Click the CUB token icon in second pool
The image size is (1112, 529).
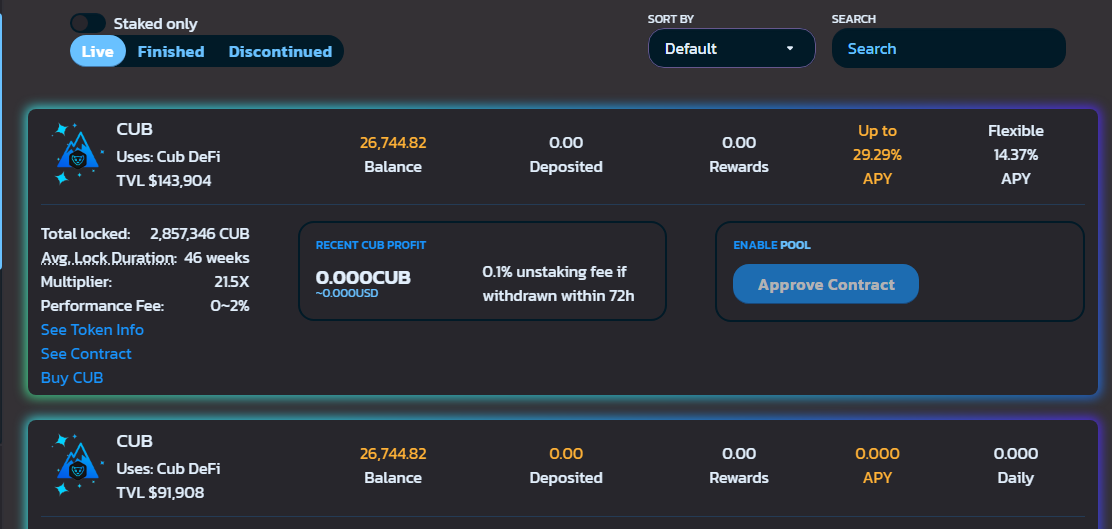77,465
